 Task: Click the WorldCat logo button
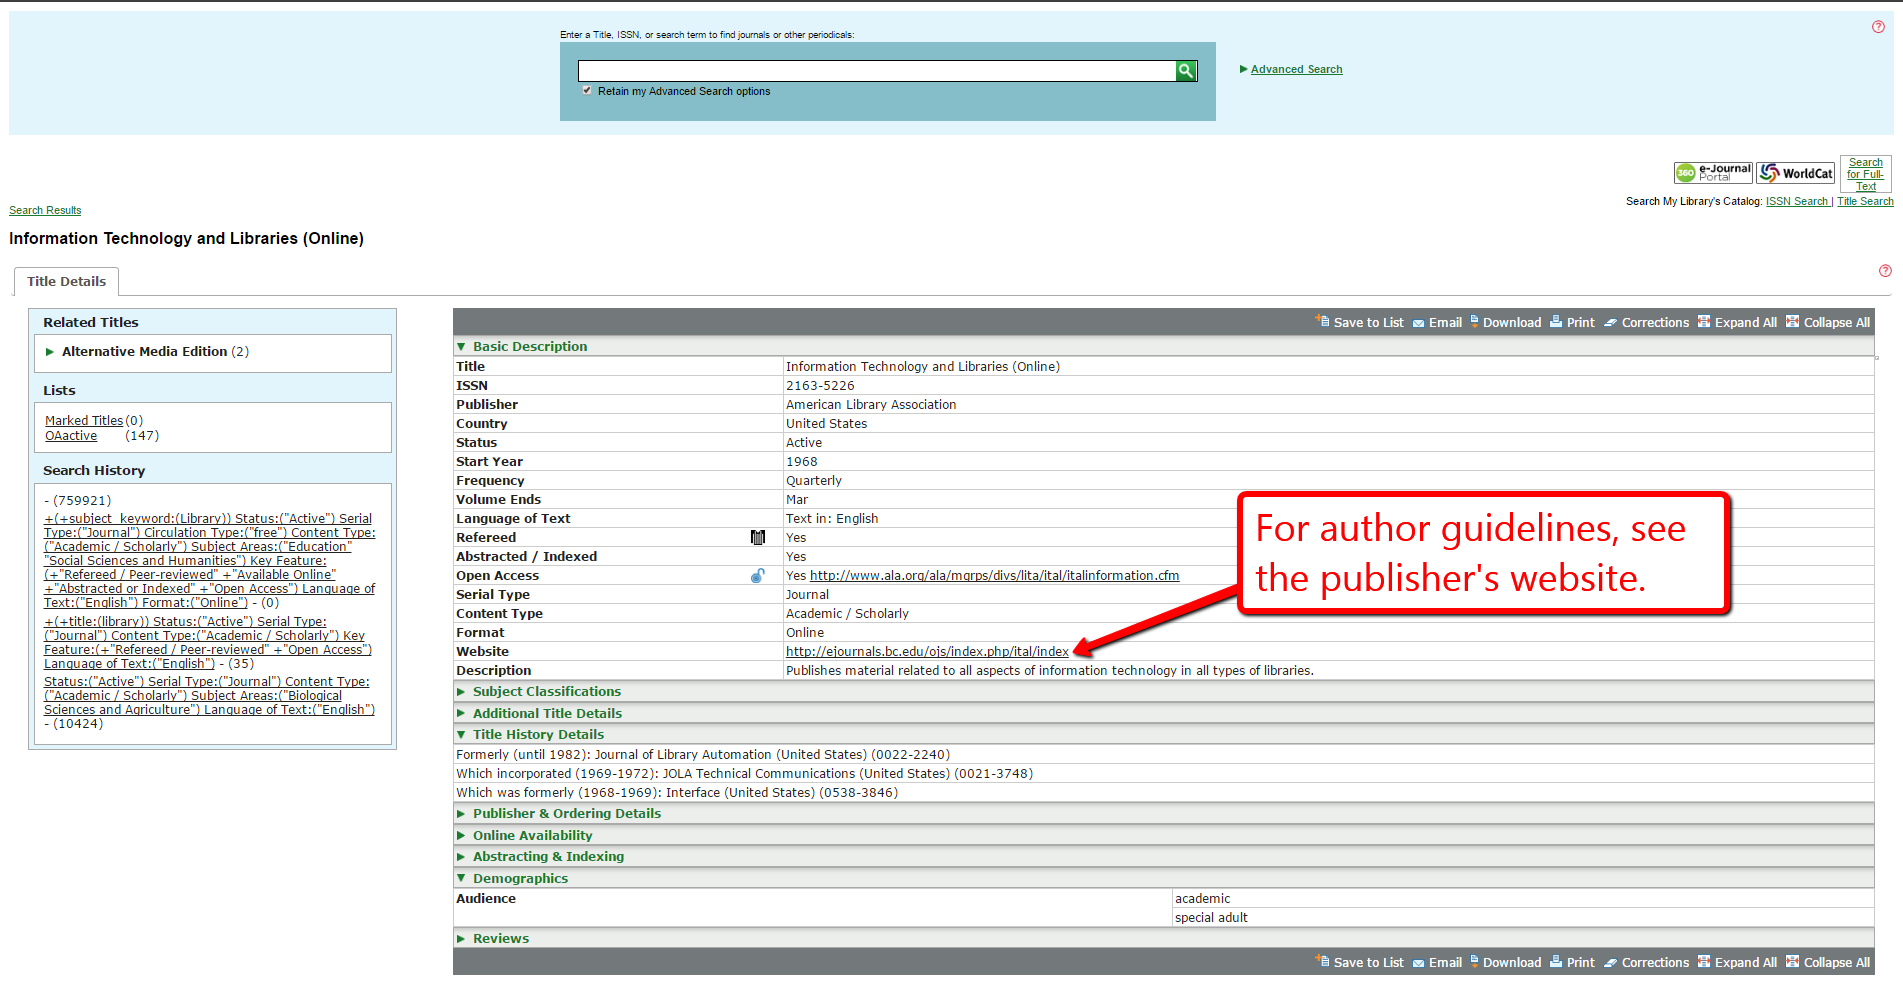coord(1796,173)
